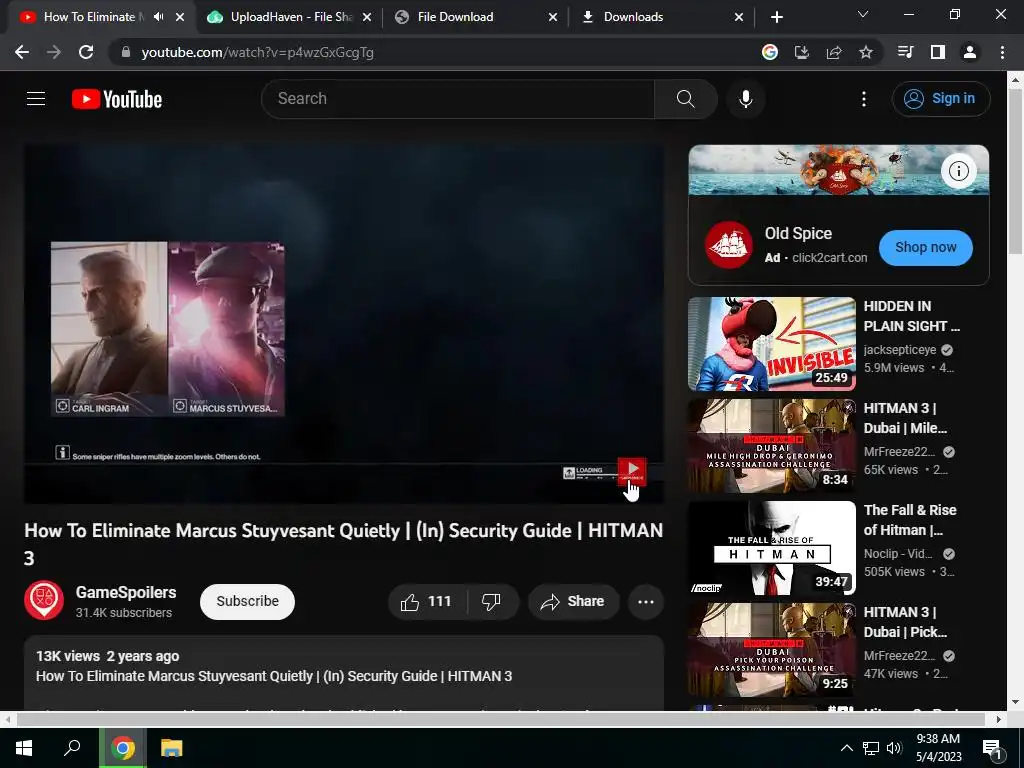Open the ad info icon
Image resolution: width=1024 pixels, height=768 pixels.
click(959, 171)
